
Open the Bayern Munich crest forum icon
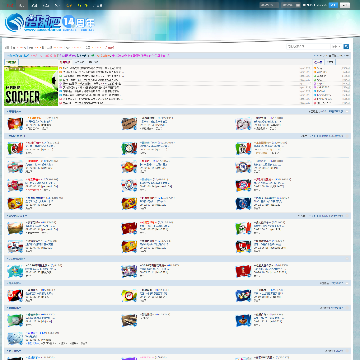(x=243, y=185)
